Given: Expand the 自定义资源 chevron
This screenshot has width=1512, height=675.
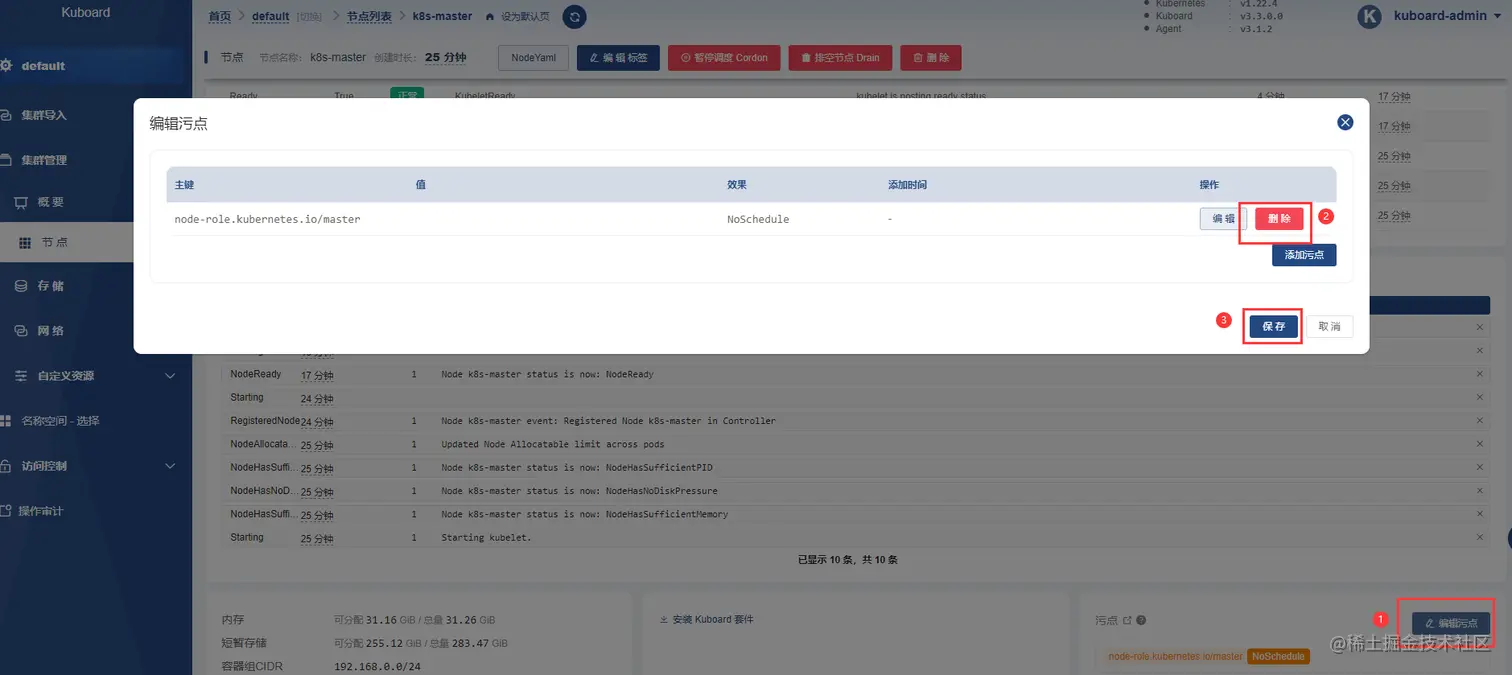Looking at the screenshot, I should [170, 376].
